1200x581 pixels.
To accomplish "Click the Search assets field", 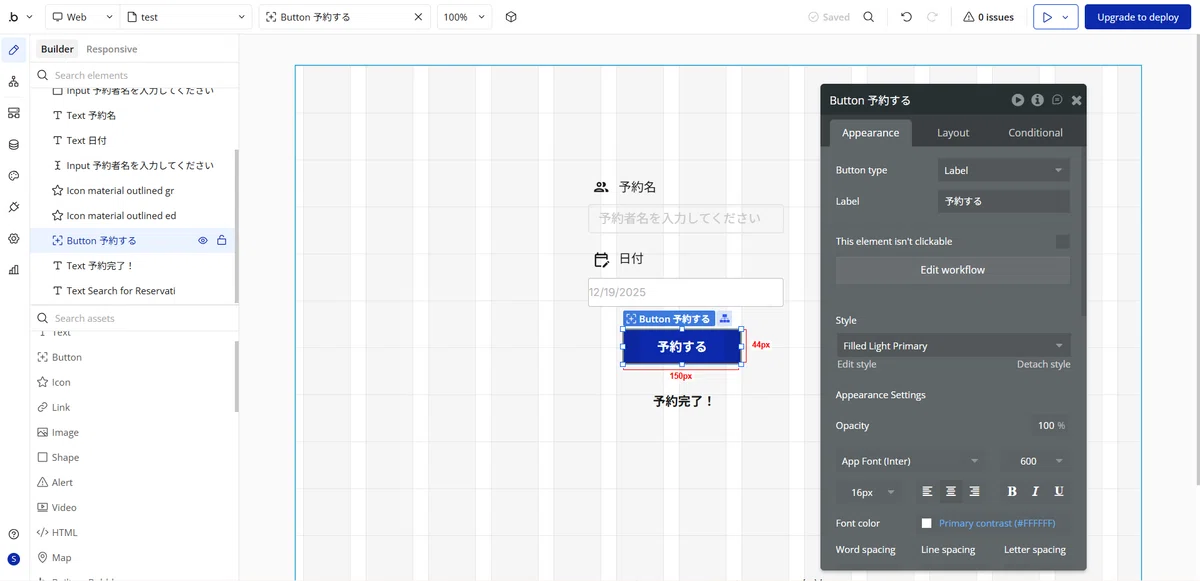I will pyautogui.click(x=134, y=318).
